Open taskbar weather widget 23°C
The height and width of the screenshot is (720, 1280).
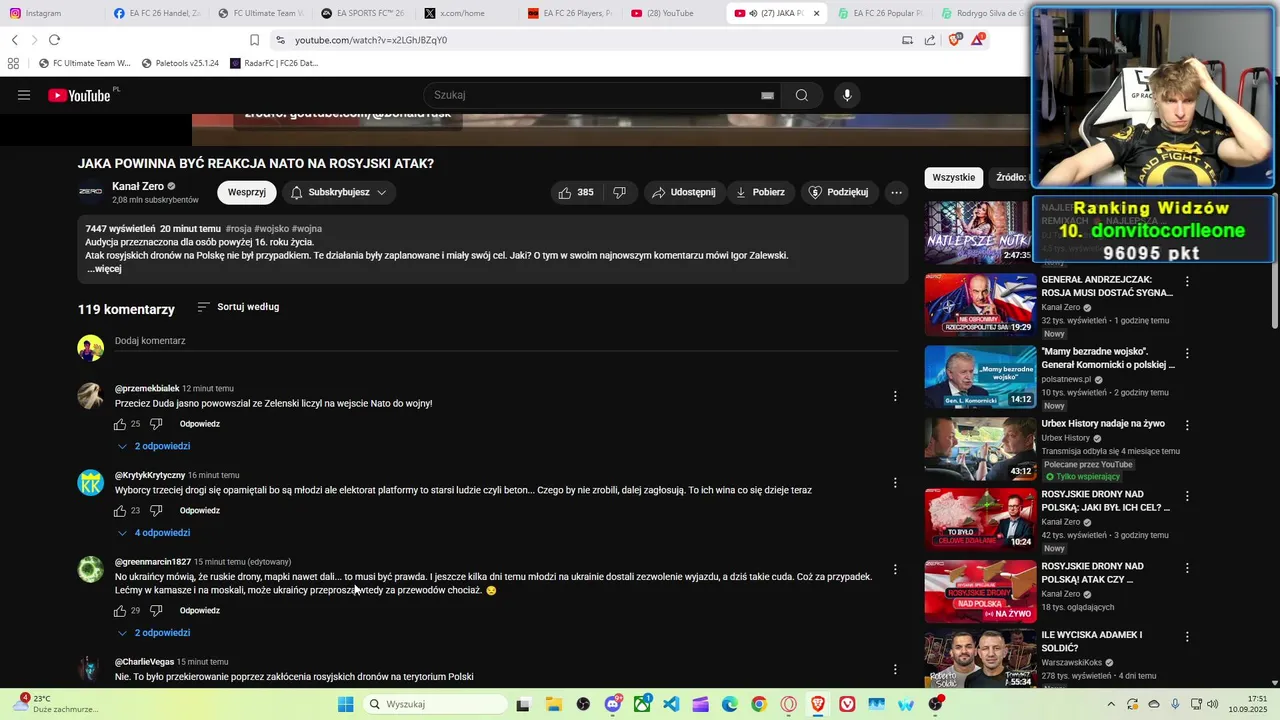(55, 704)
